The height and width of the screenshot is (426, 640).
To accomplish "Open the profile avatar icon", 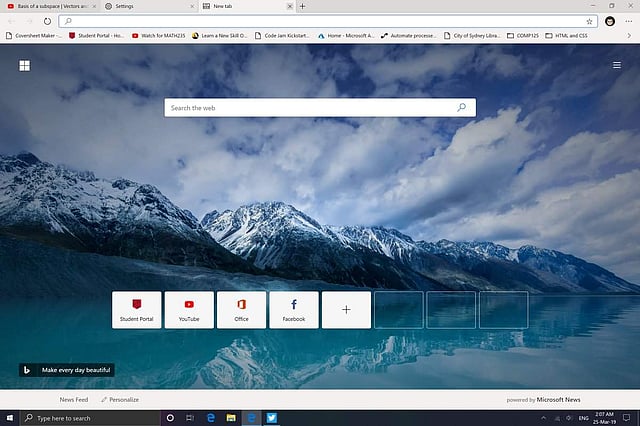I will 610,21.
